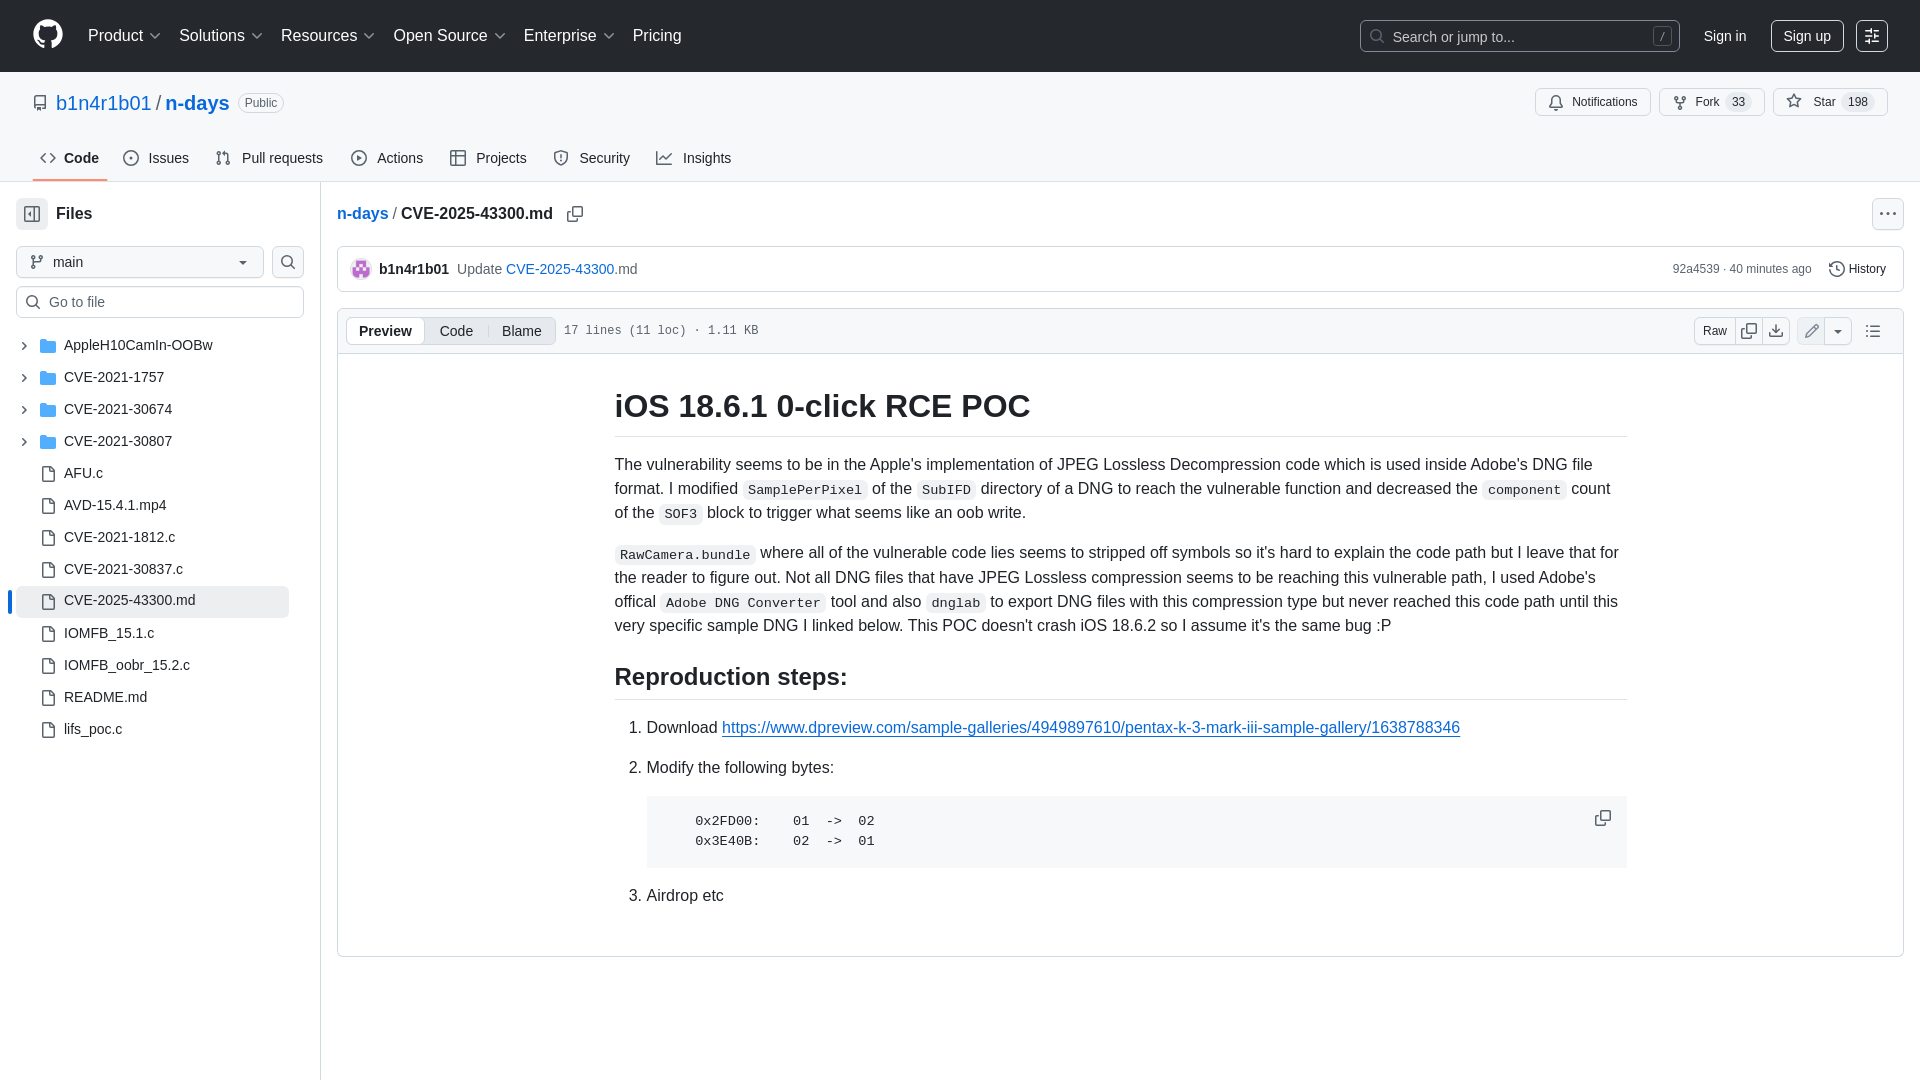Open the edit file options dropdown arrow

[1838, 331]
